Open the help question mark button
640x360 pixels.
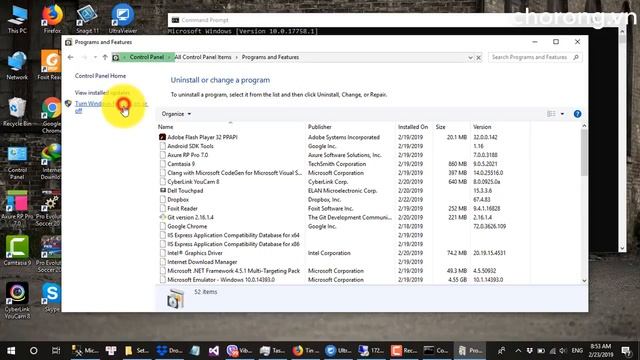pos(577,114)
